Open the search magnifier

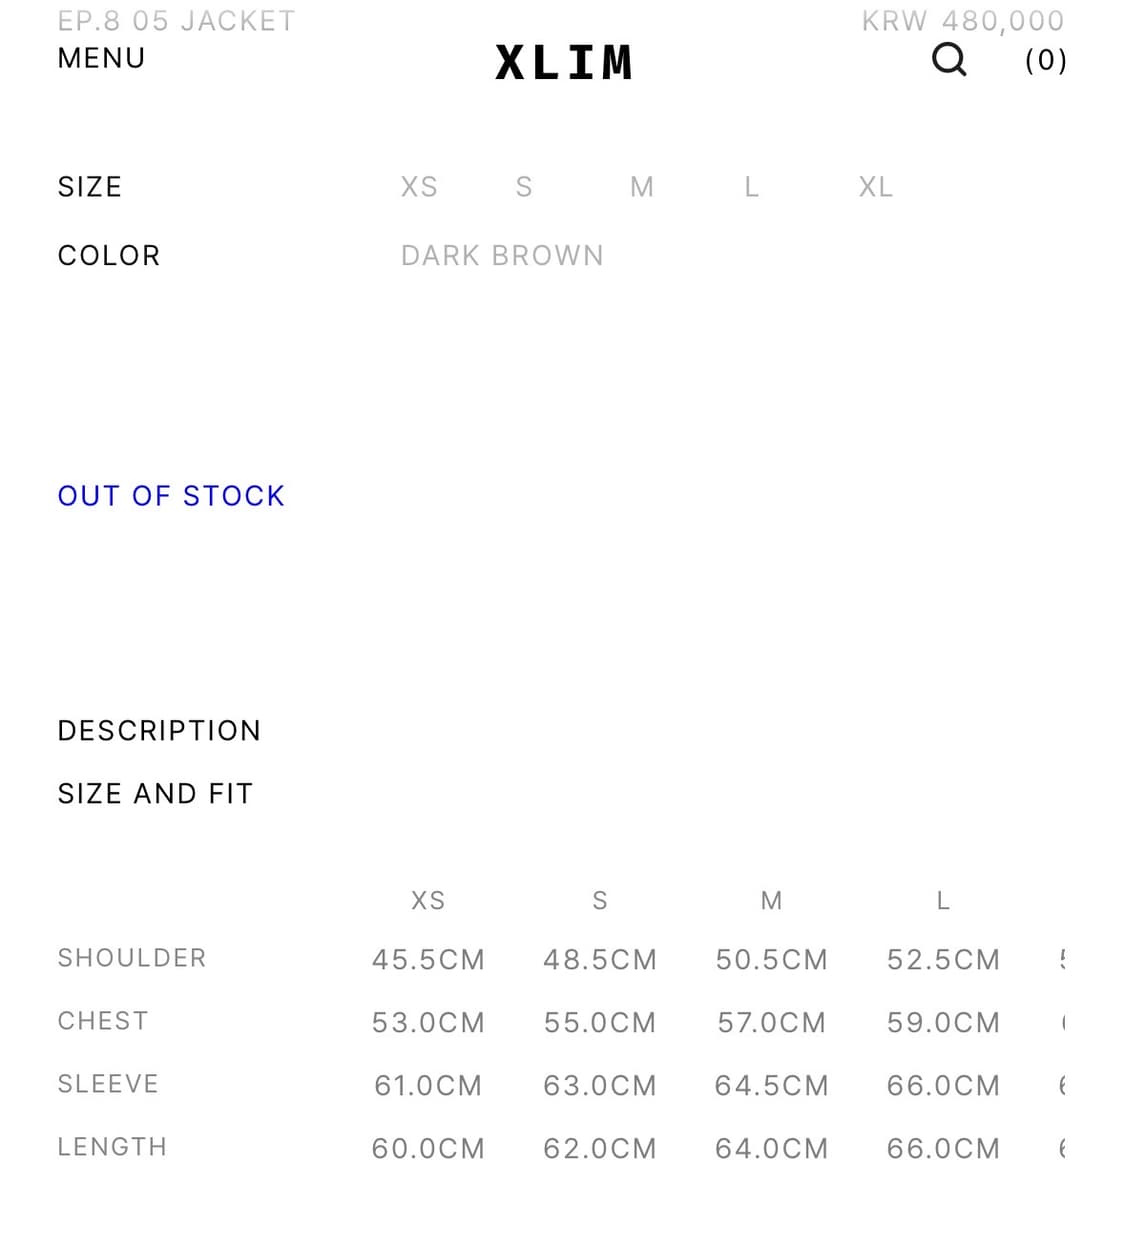[948, 60]
